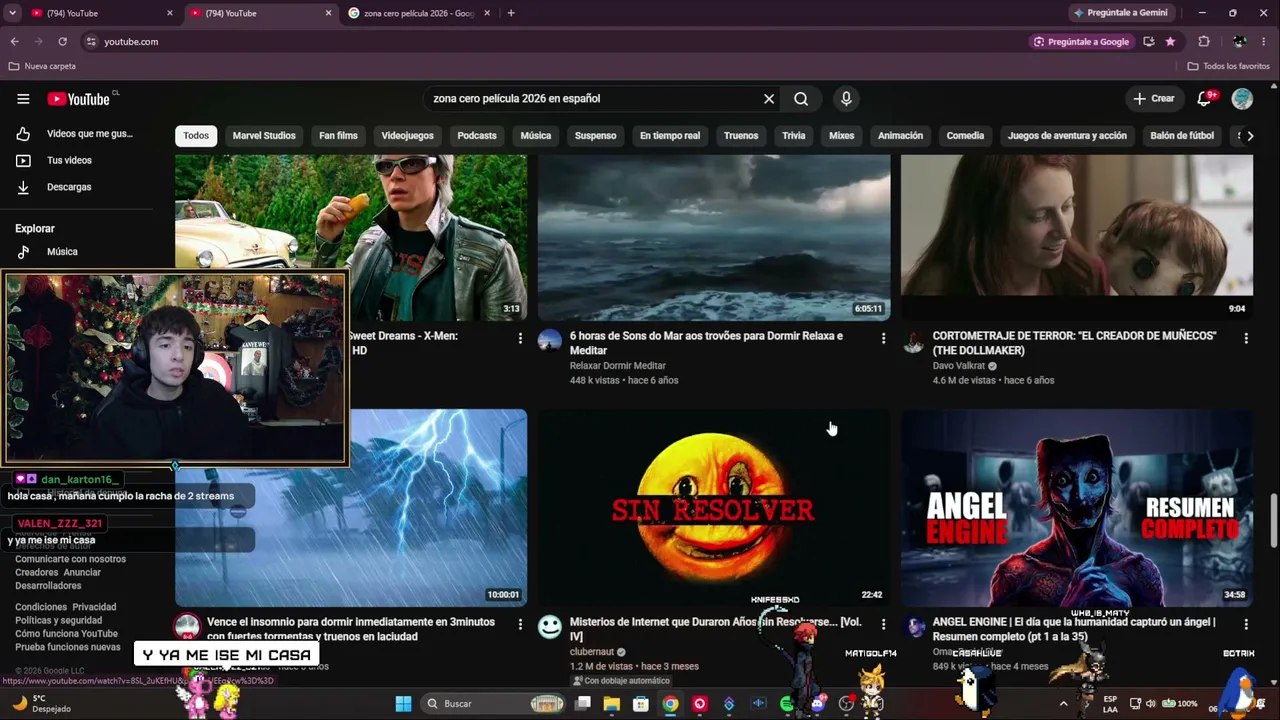Go back with the browser back arrow
Screen dimensions: 1280x720
click(14, 42)
